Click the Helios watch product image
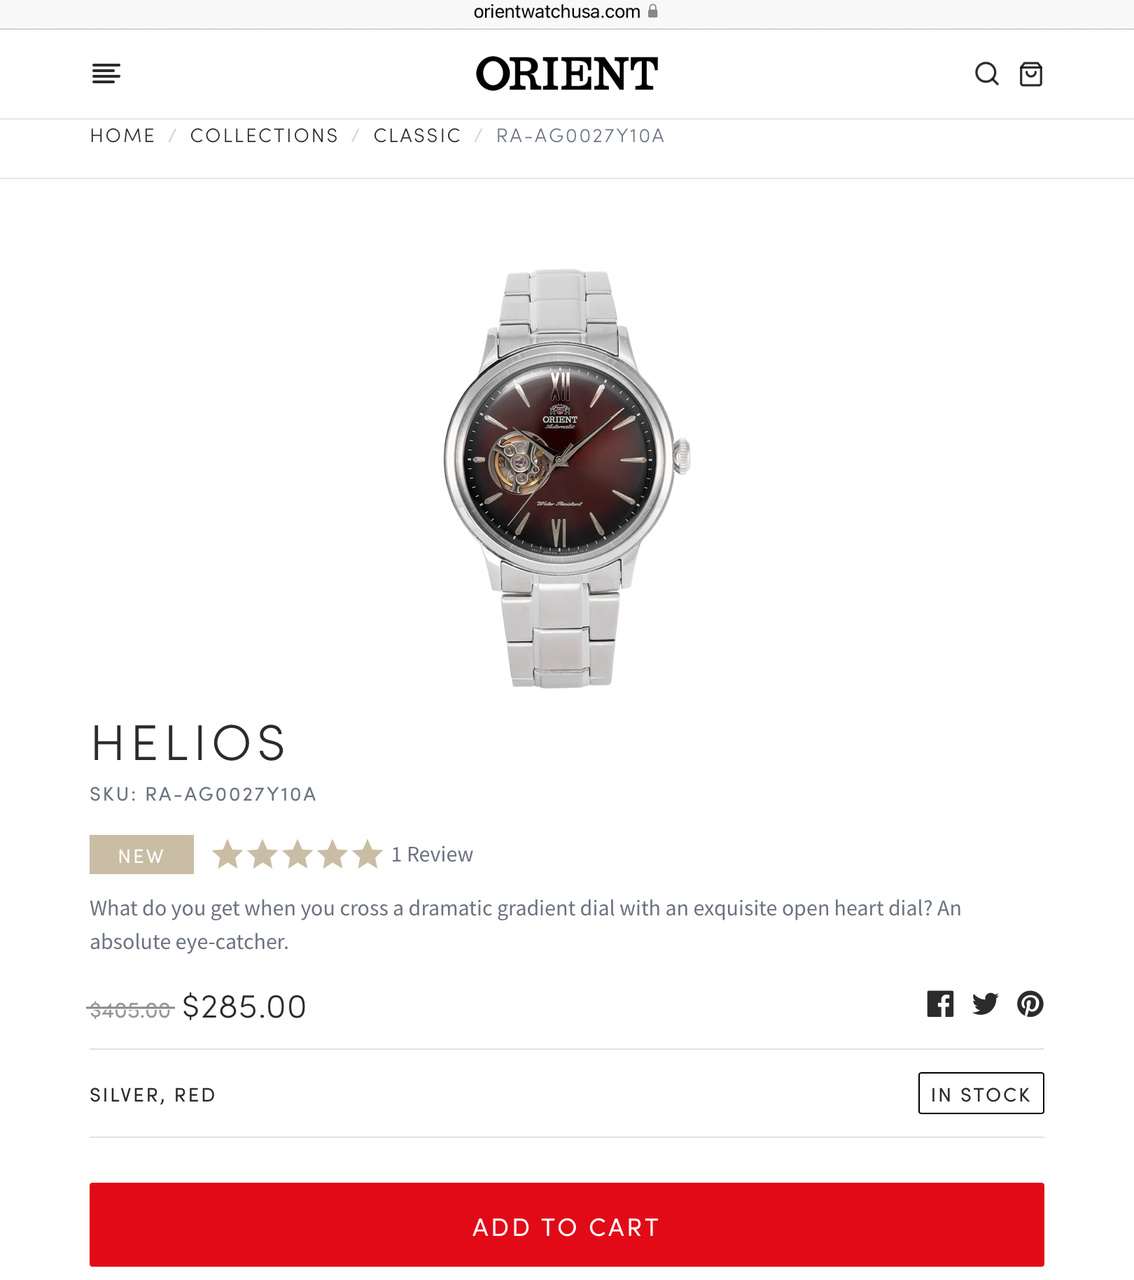 click(567, 478)
